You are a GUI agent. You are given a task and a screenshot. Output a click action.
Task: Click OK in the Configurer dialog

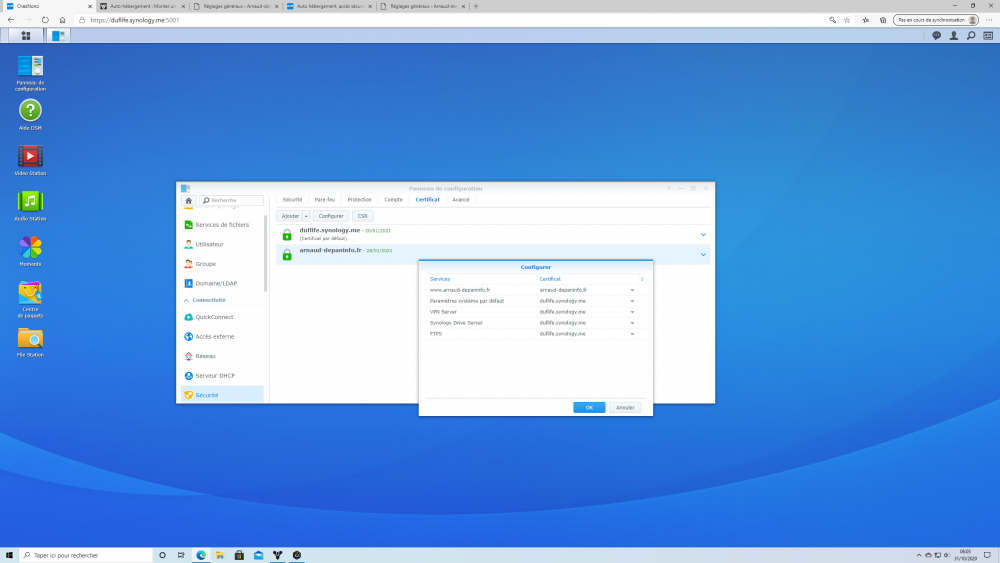pos(589,407)
